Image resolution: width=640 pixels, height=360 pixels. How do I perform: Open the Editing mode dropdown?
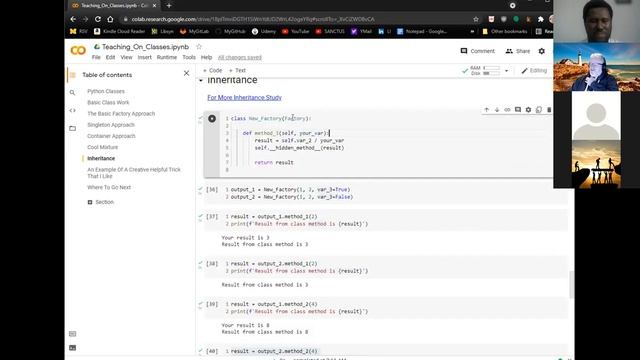534,71
